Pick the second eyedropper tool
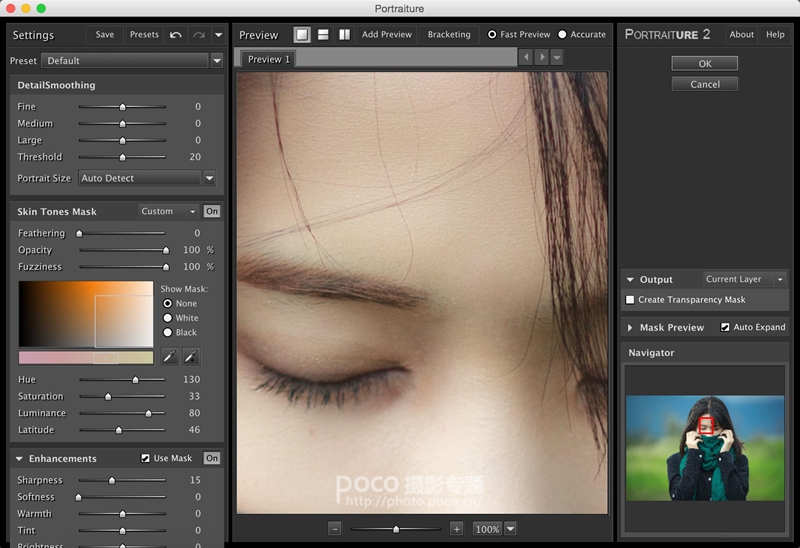 [x=191, y=356]
